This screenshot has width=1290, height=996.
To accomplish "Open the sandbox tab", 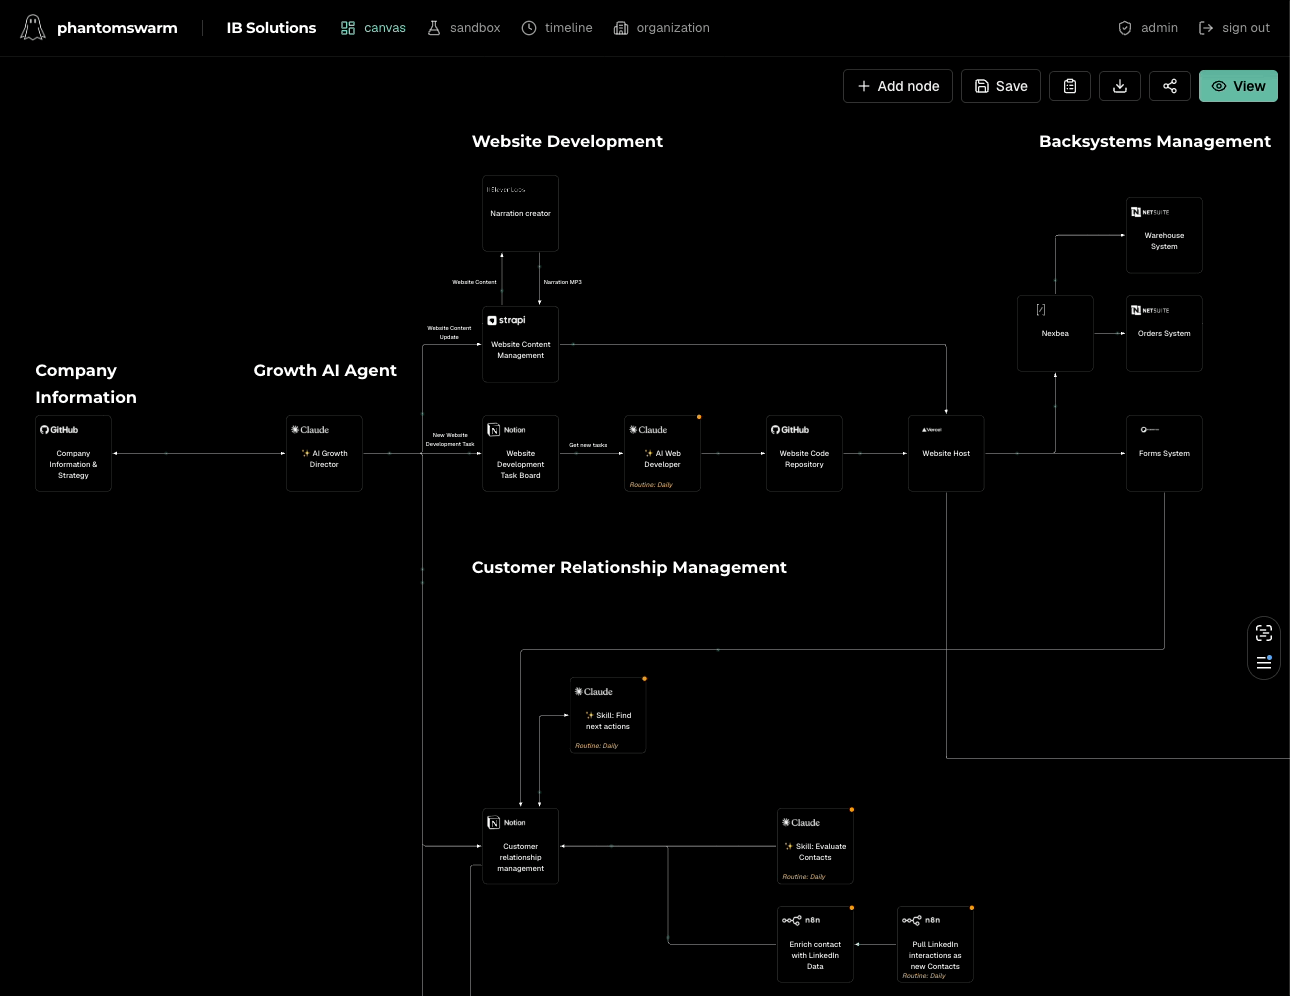I will pos(464,28).
